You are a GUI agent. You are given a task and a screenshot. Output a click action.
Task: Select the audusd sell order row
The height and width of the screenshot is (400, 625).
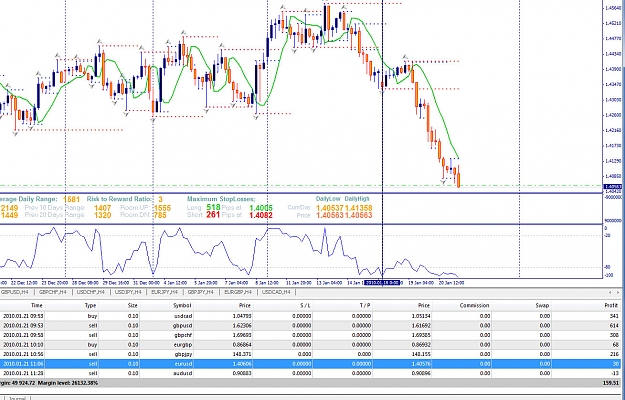(x=311, y=373)
